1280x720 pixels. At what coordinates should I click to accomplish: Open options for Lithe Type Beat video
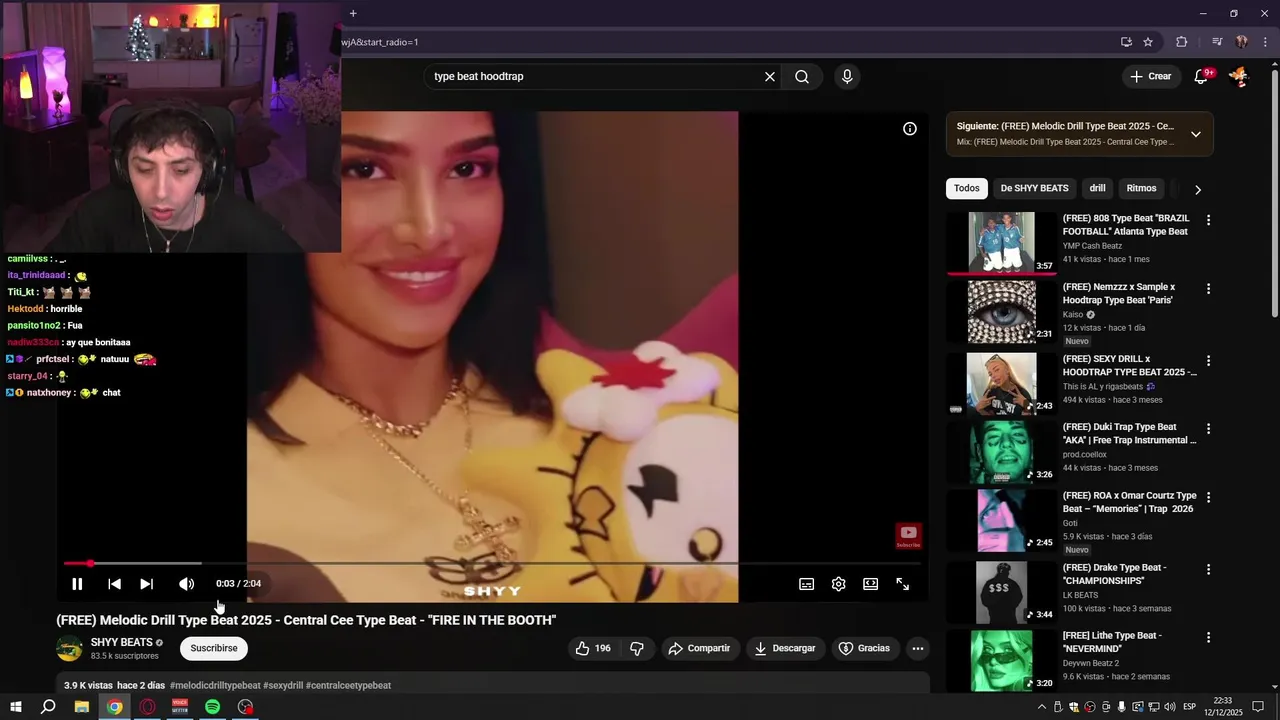[1208, 637]
